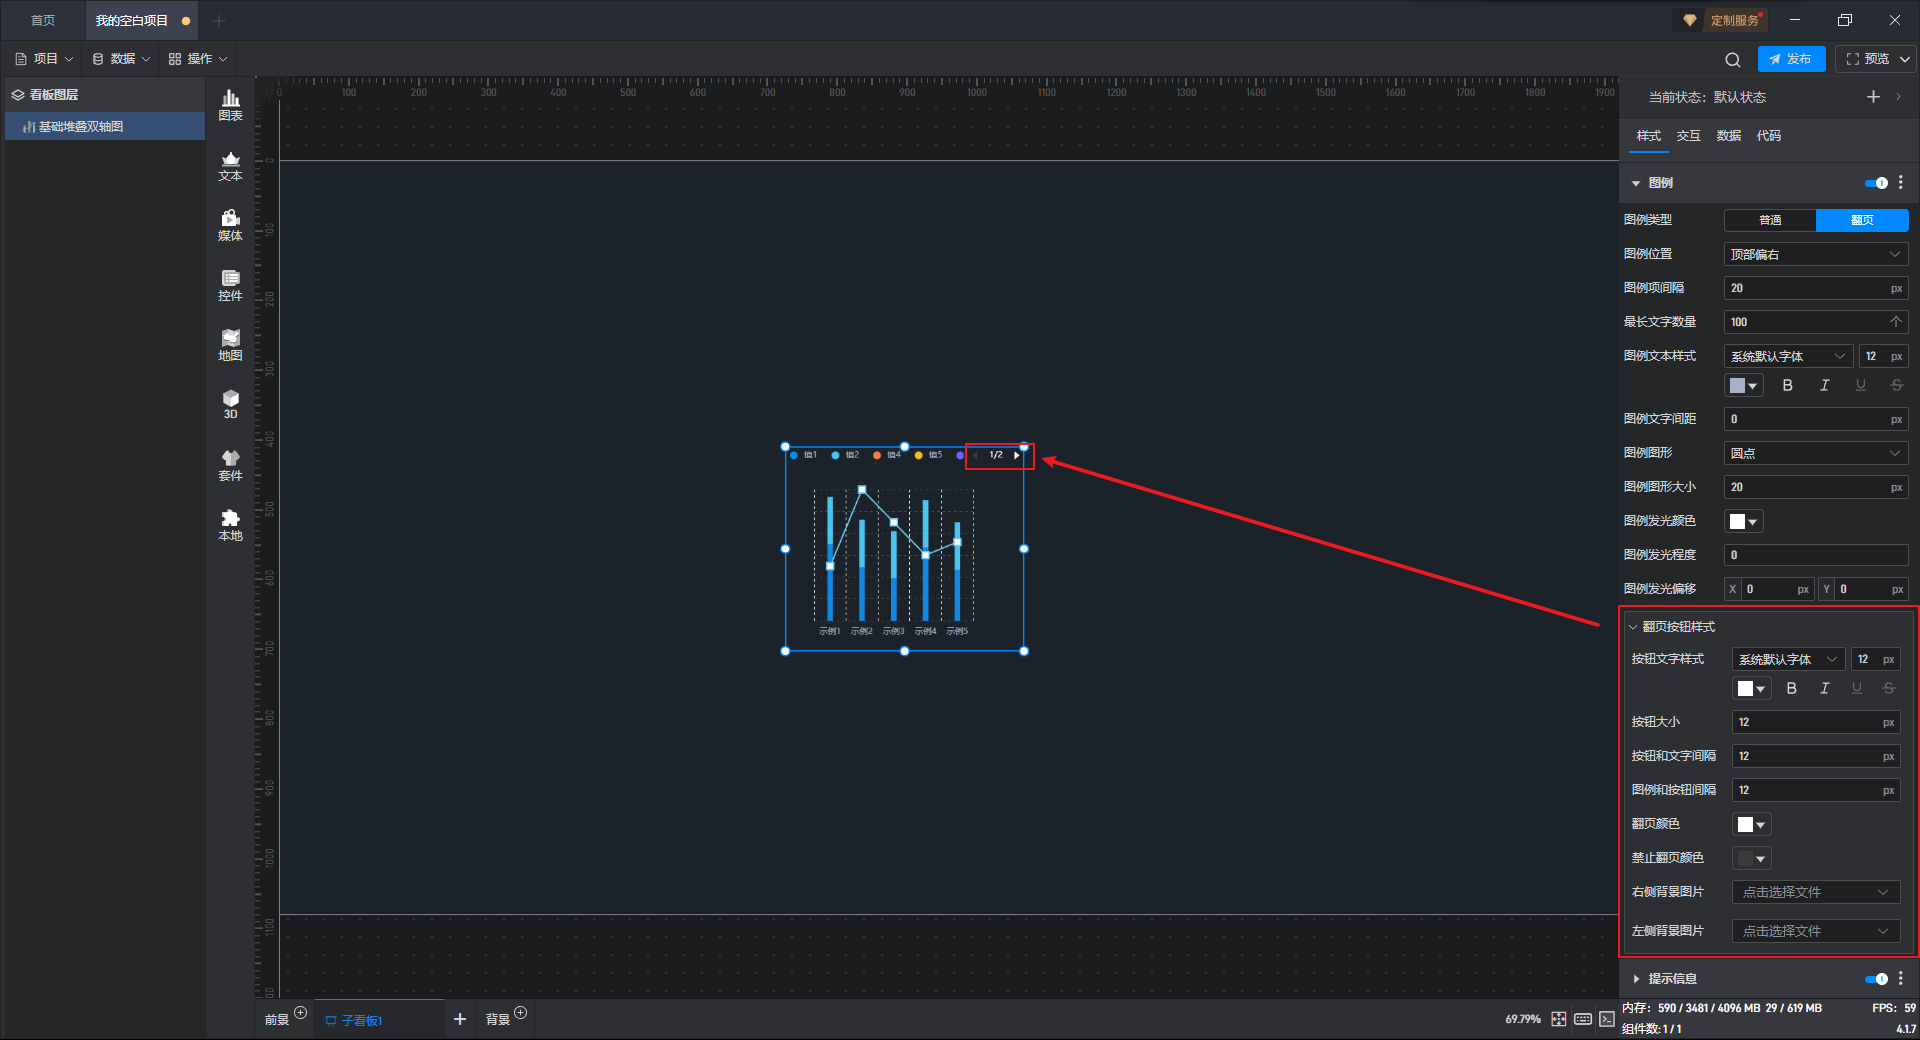Open the 3D components icon
Screen dimensions: 1920x1040
click(230, 405)
